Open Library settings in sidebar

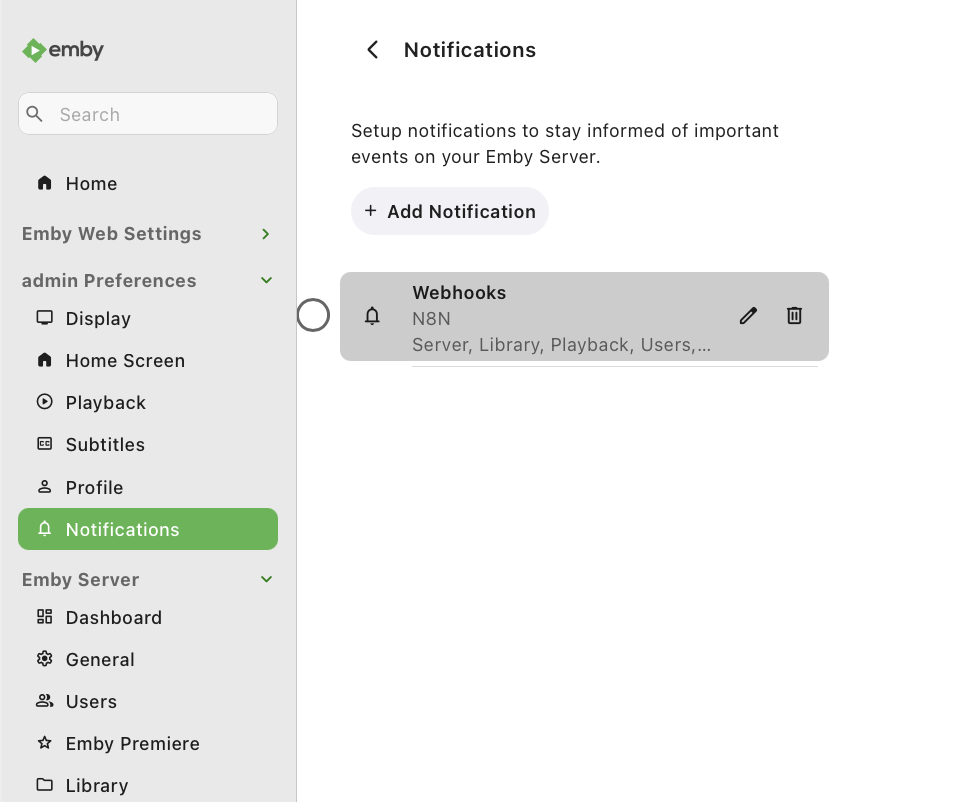[96, 785]
